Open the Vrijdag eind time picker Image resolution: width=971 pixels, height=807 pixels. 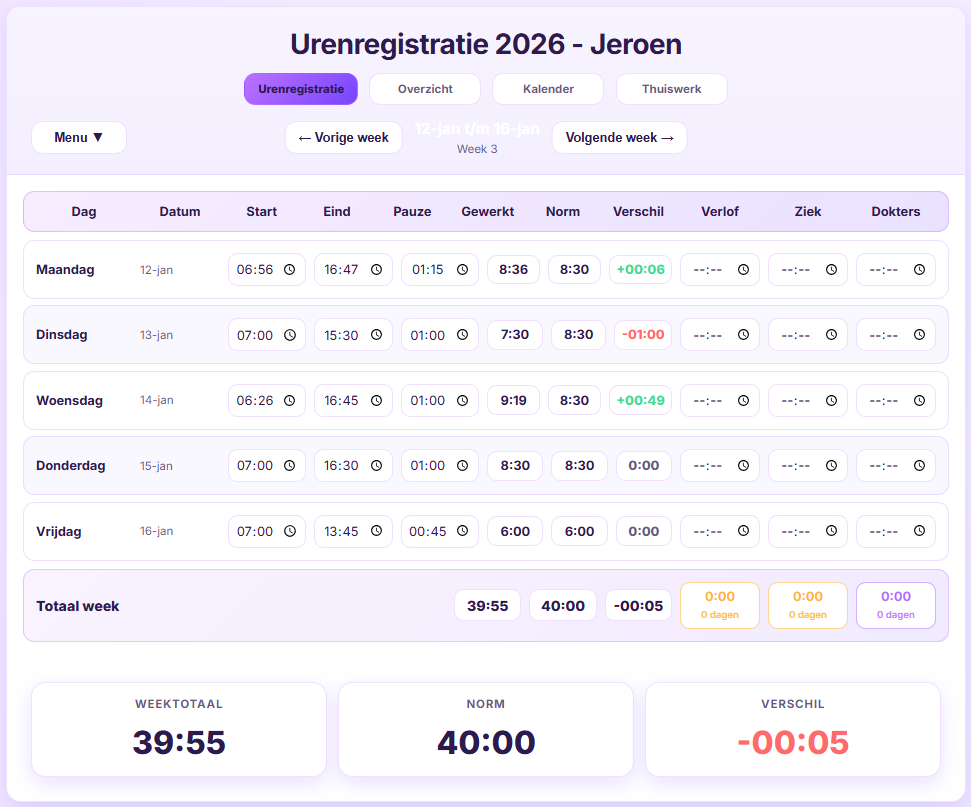coord(375,531)
